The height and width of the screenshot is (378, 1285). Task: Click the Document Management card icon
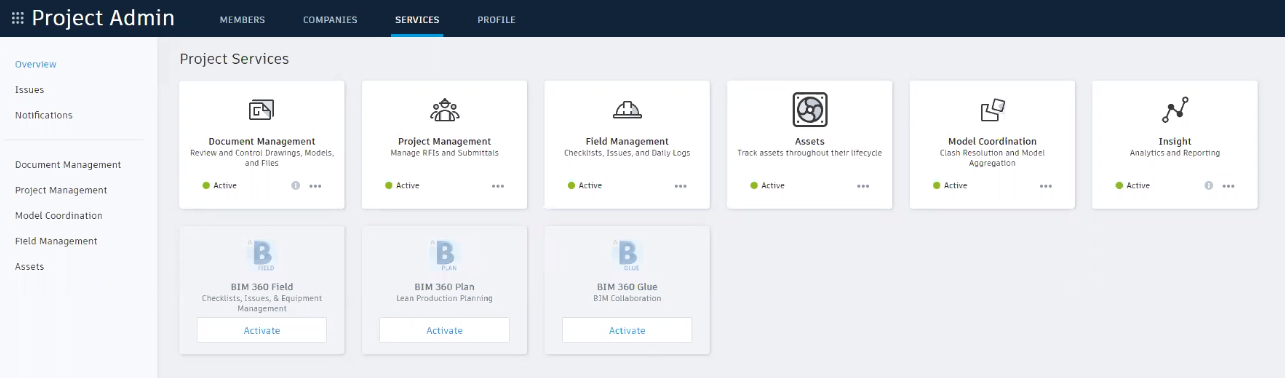pyautogui.click(x=262, y=110)
